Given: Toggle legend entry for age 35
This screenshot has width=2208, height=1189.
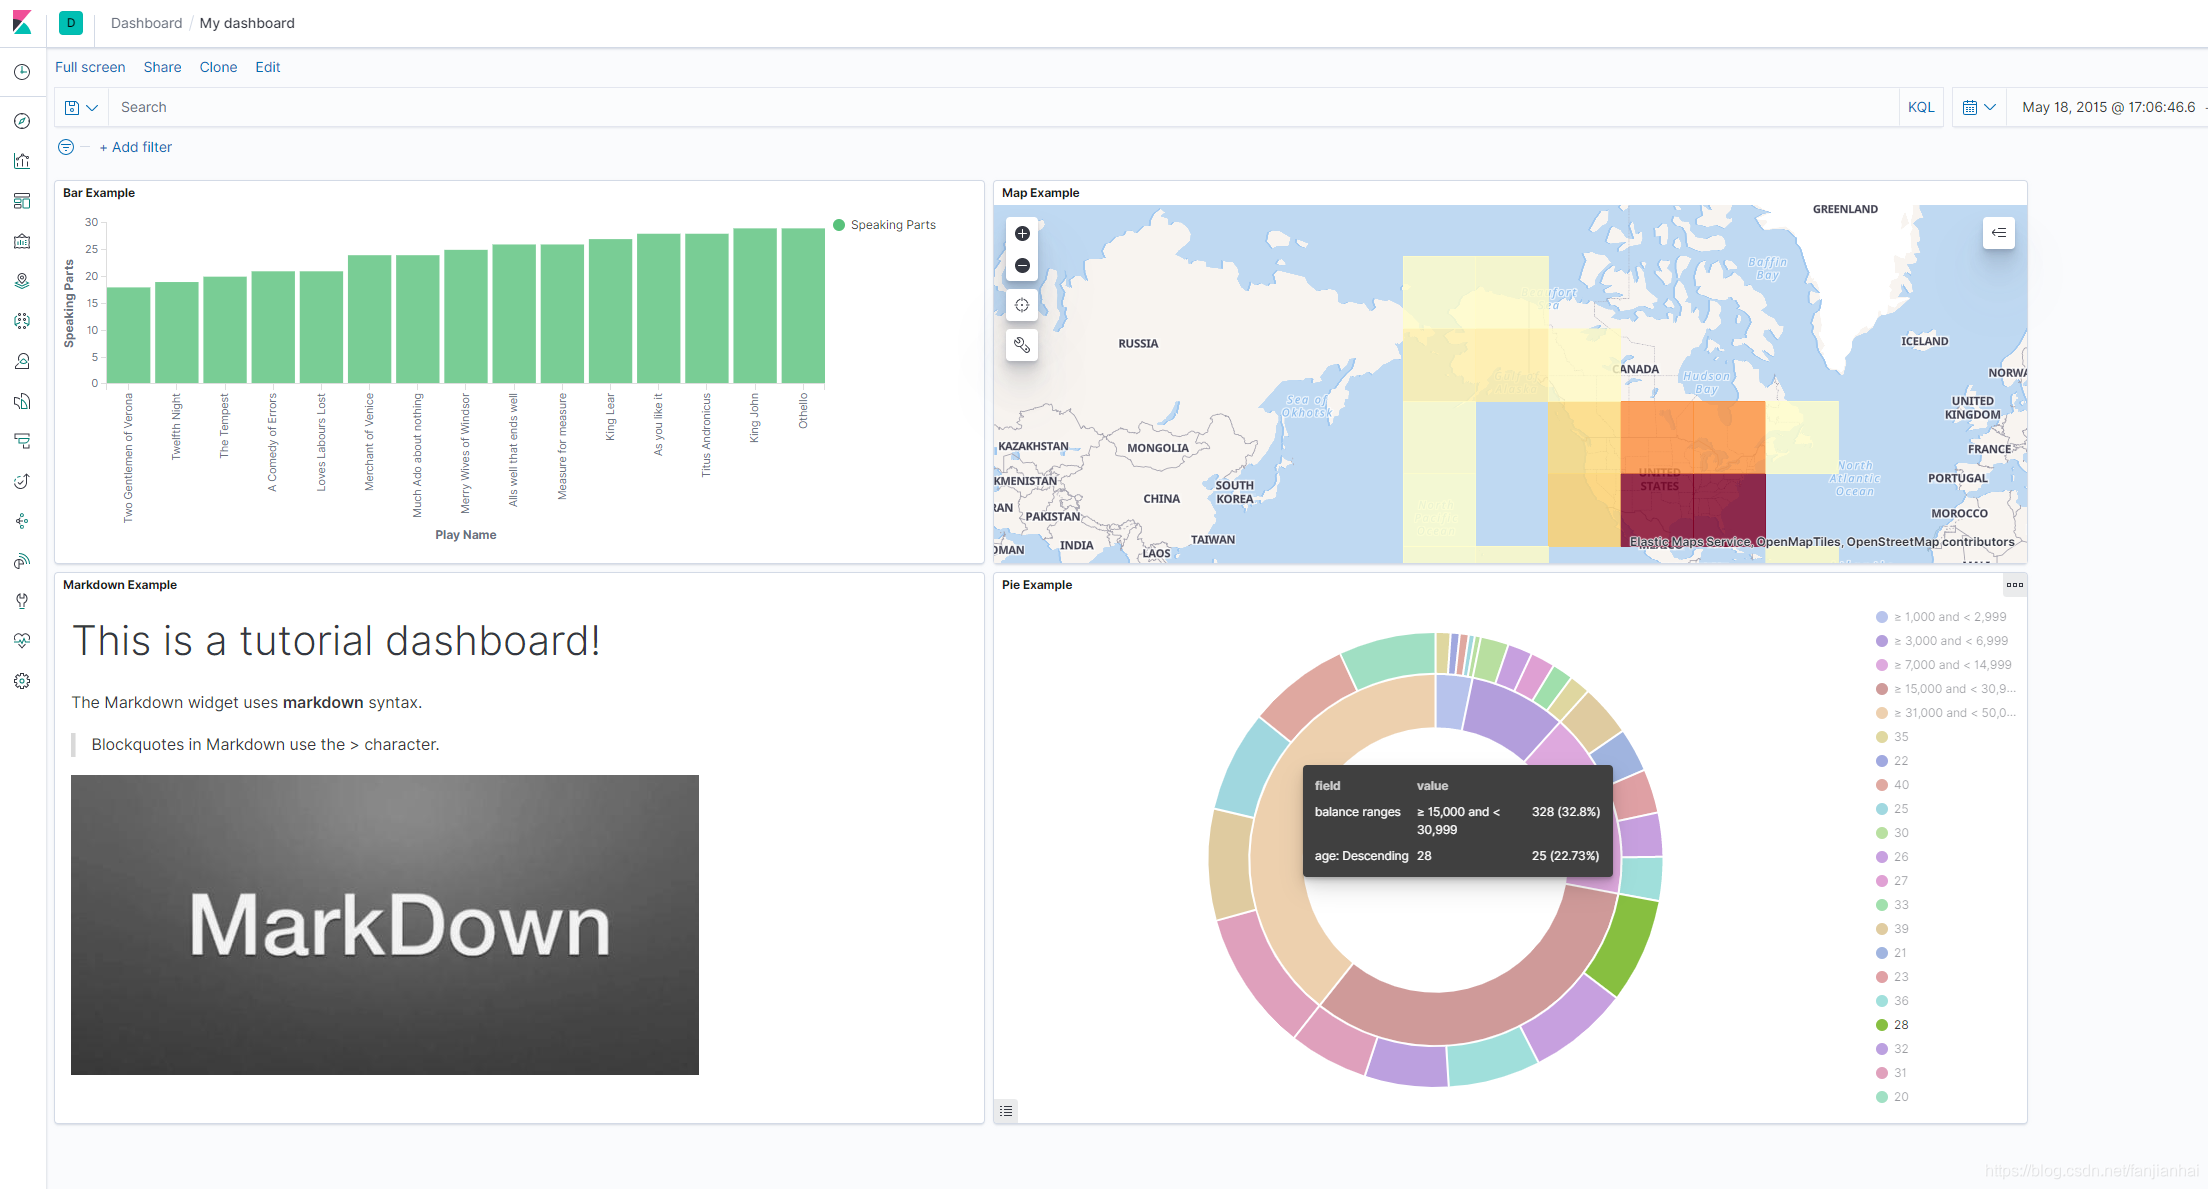Looking at the screenshot, I should (x=1893, y=737).
